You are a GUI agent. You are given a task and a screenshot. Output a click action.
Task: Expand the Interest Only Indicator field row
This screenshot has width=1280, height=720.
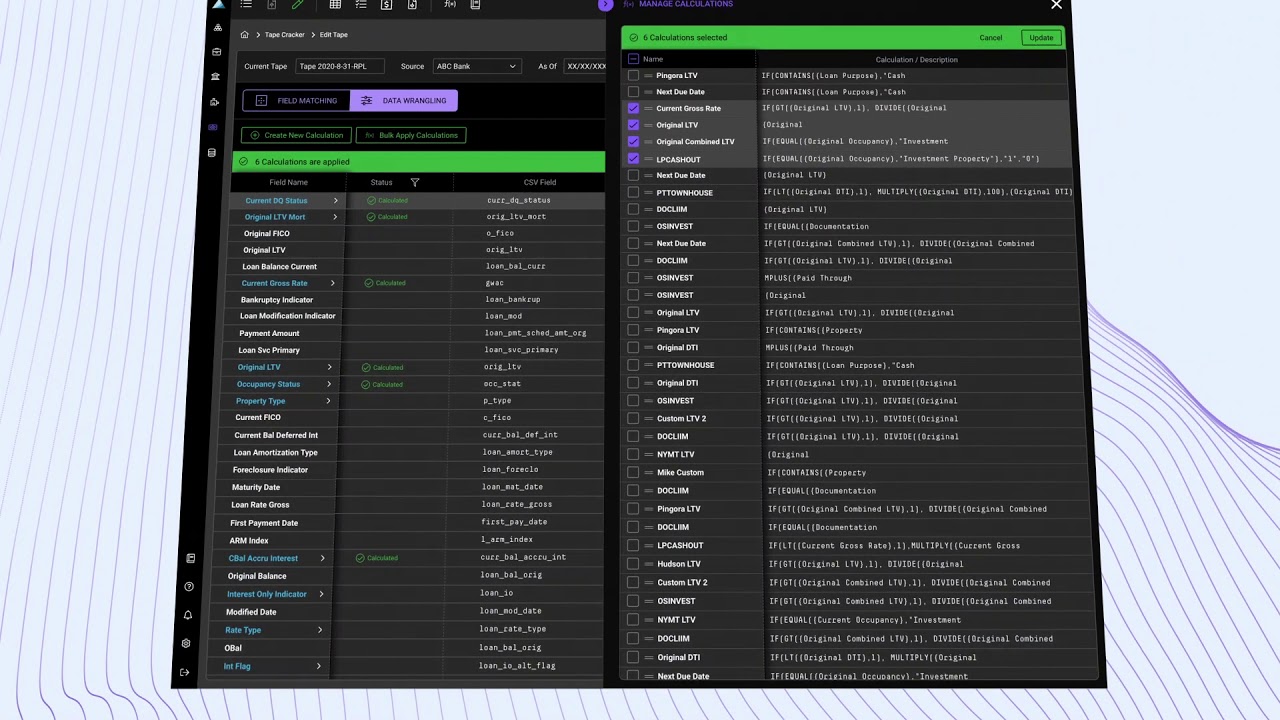click(x=321, y=594)
